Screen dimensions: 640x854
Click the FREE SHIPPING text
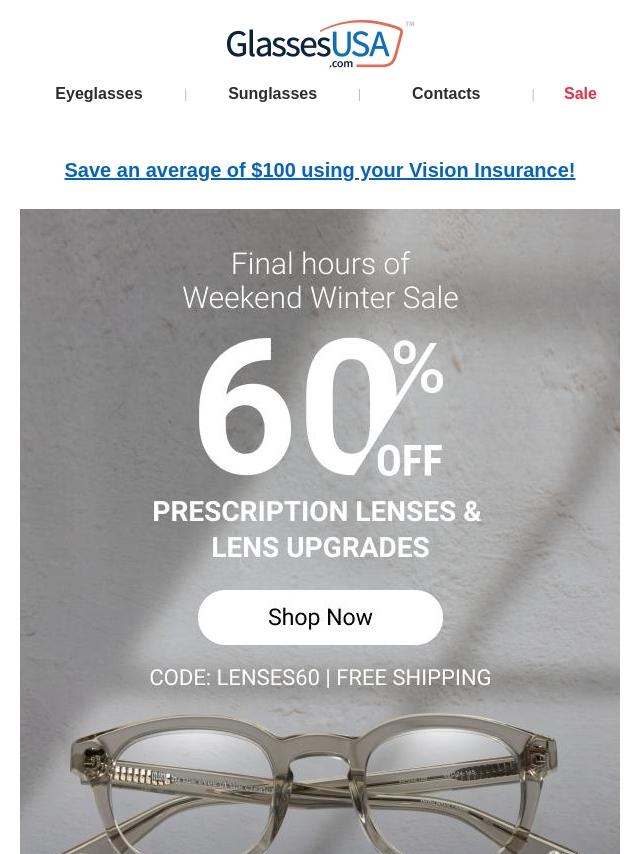pos(414,678)
